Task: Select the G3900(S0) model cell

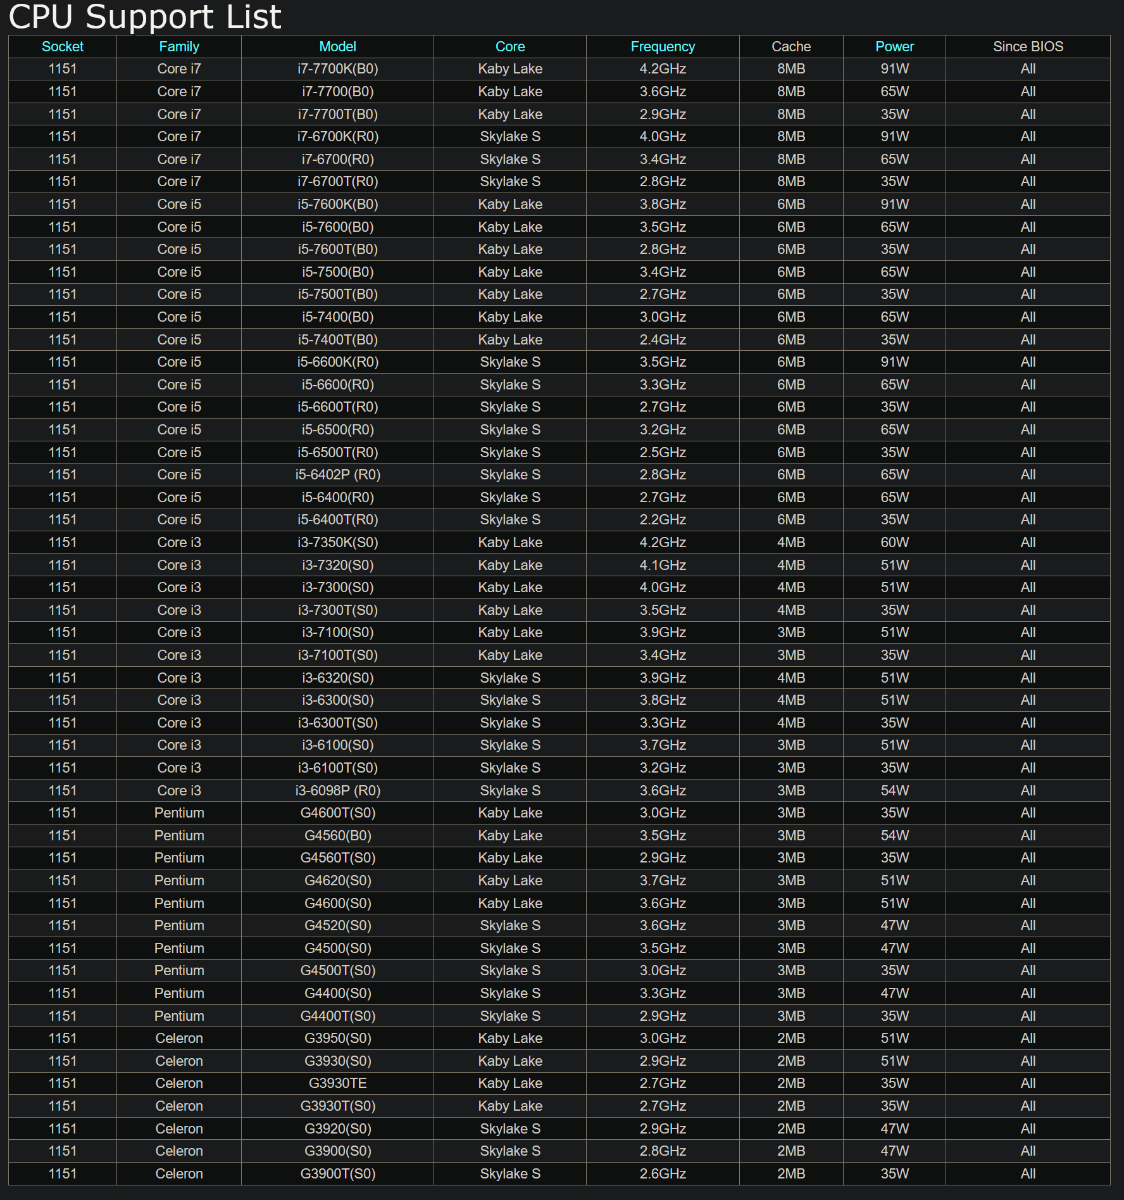Action: click(x=338, y=1151)
